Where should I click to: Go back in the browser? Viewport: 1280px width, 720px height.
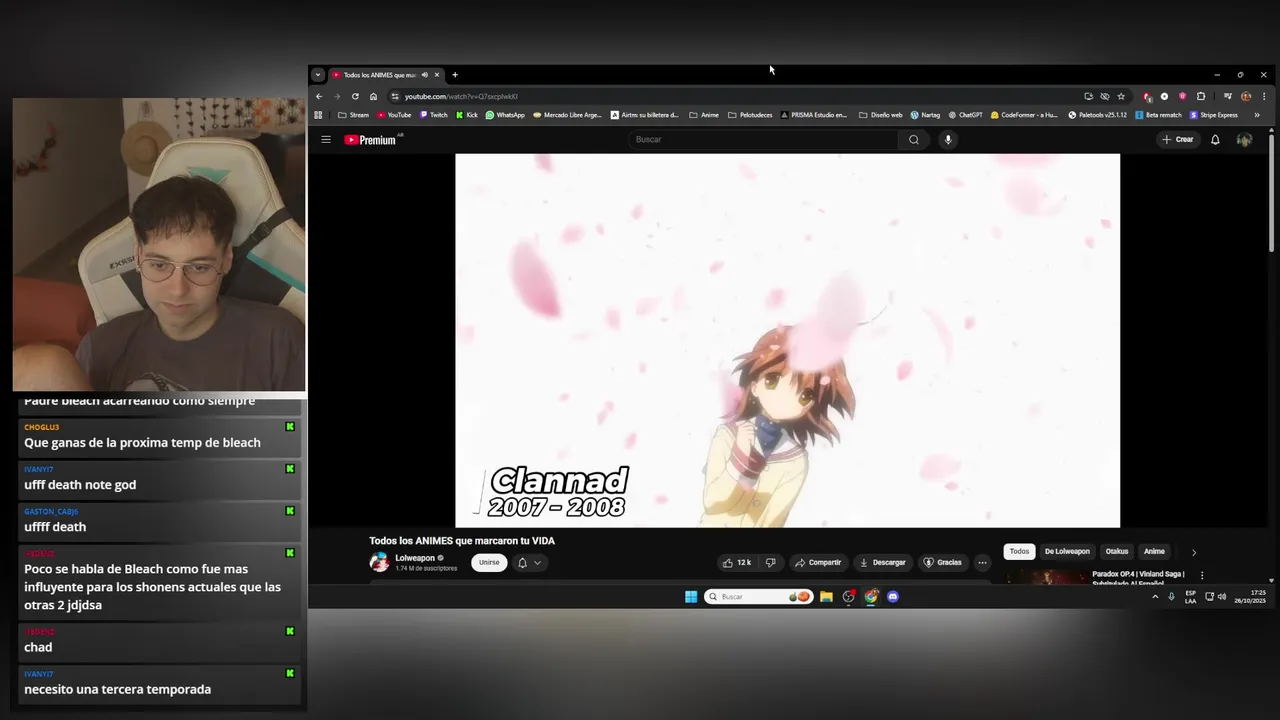tap(319, 96)
